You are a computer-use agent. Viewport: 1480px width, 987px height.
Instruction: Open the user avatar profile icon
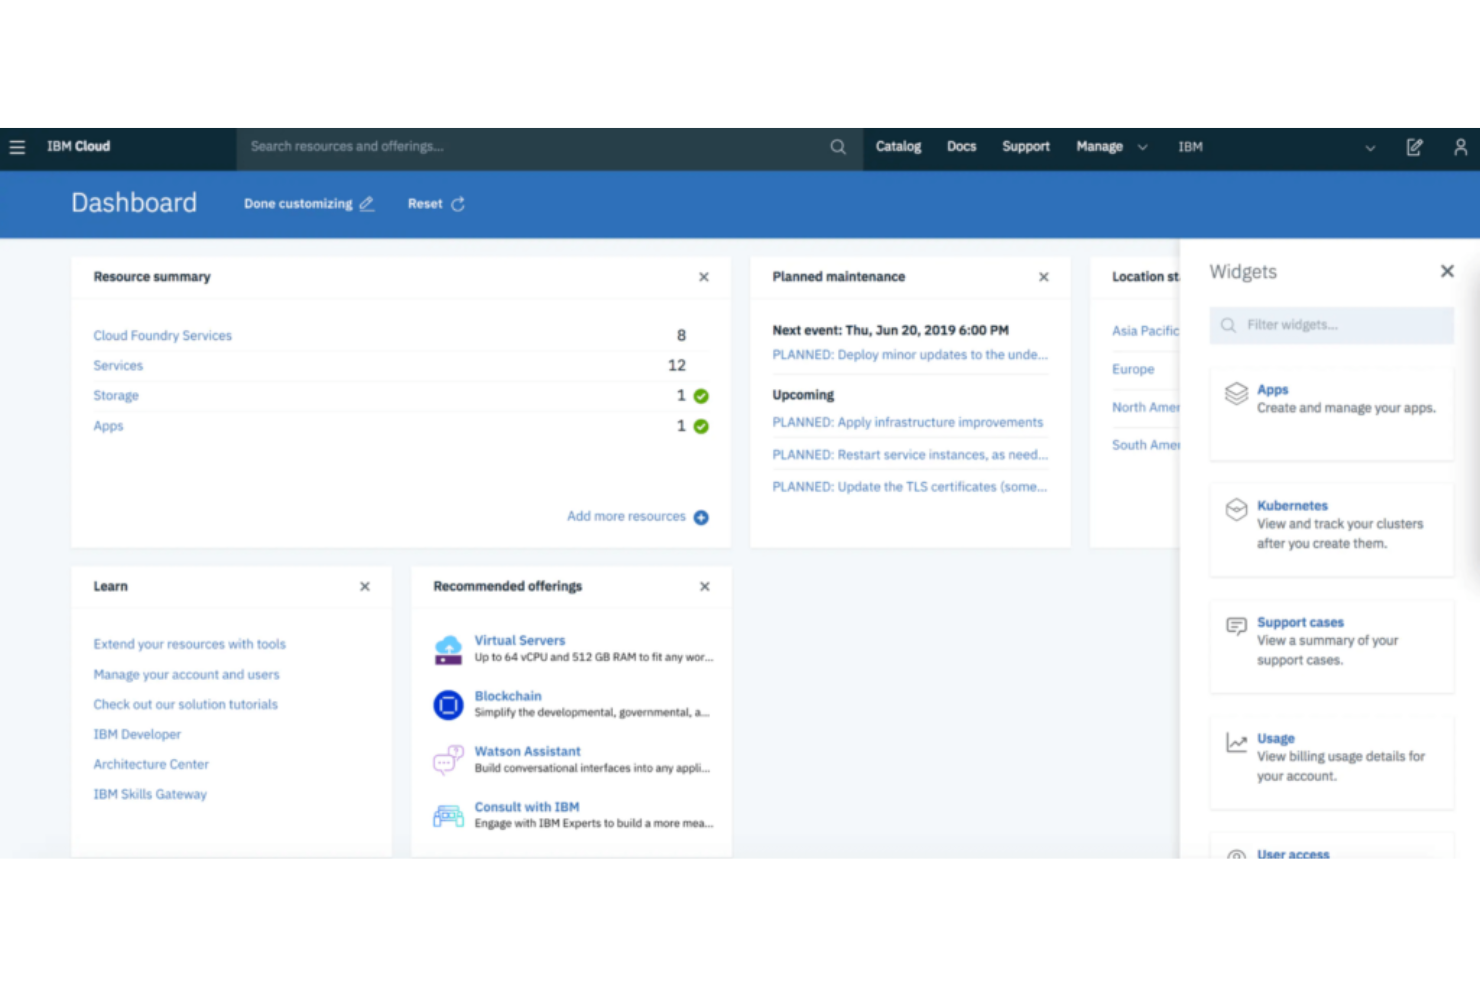point(1460,147)
